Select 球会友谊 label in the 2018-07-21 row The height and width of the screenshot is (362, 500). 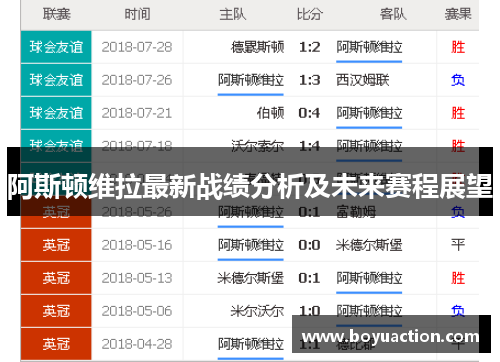tap(56, 113)
